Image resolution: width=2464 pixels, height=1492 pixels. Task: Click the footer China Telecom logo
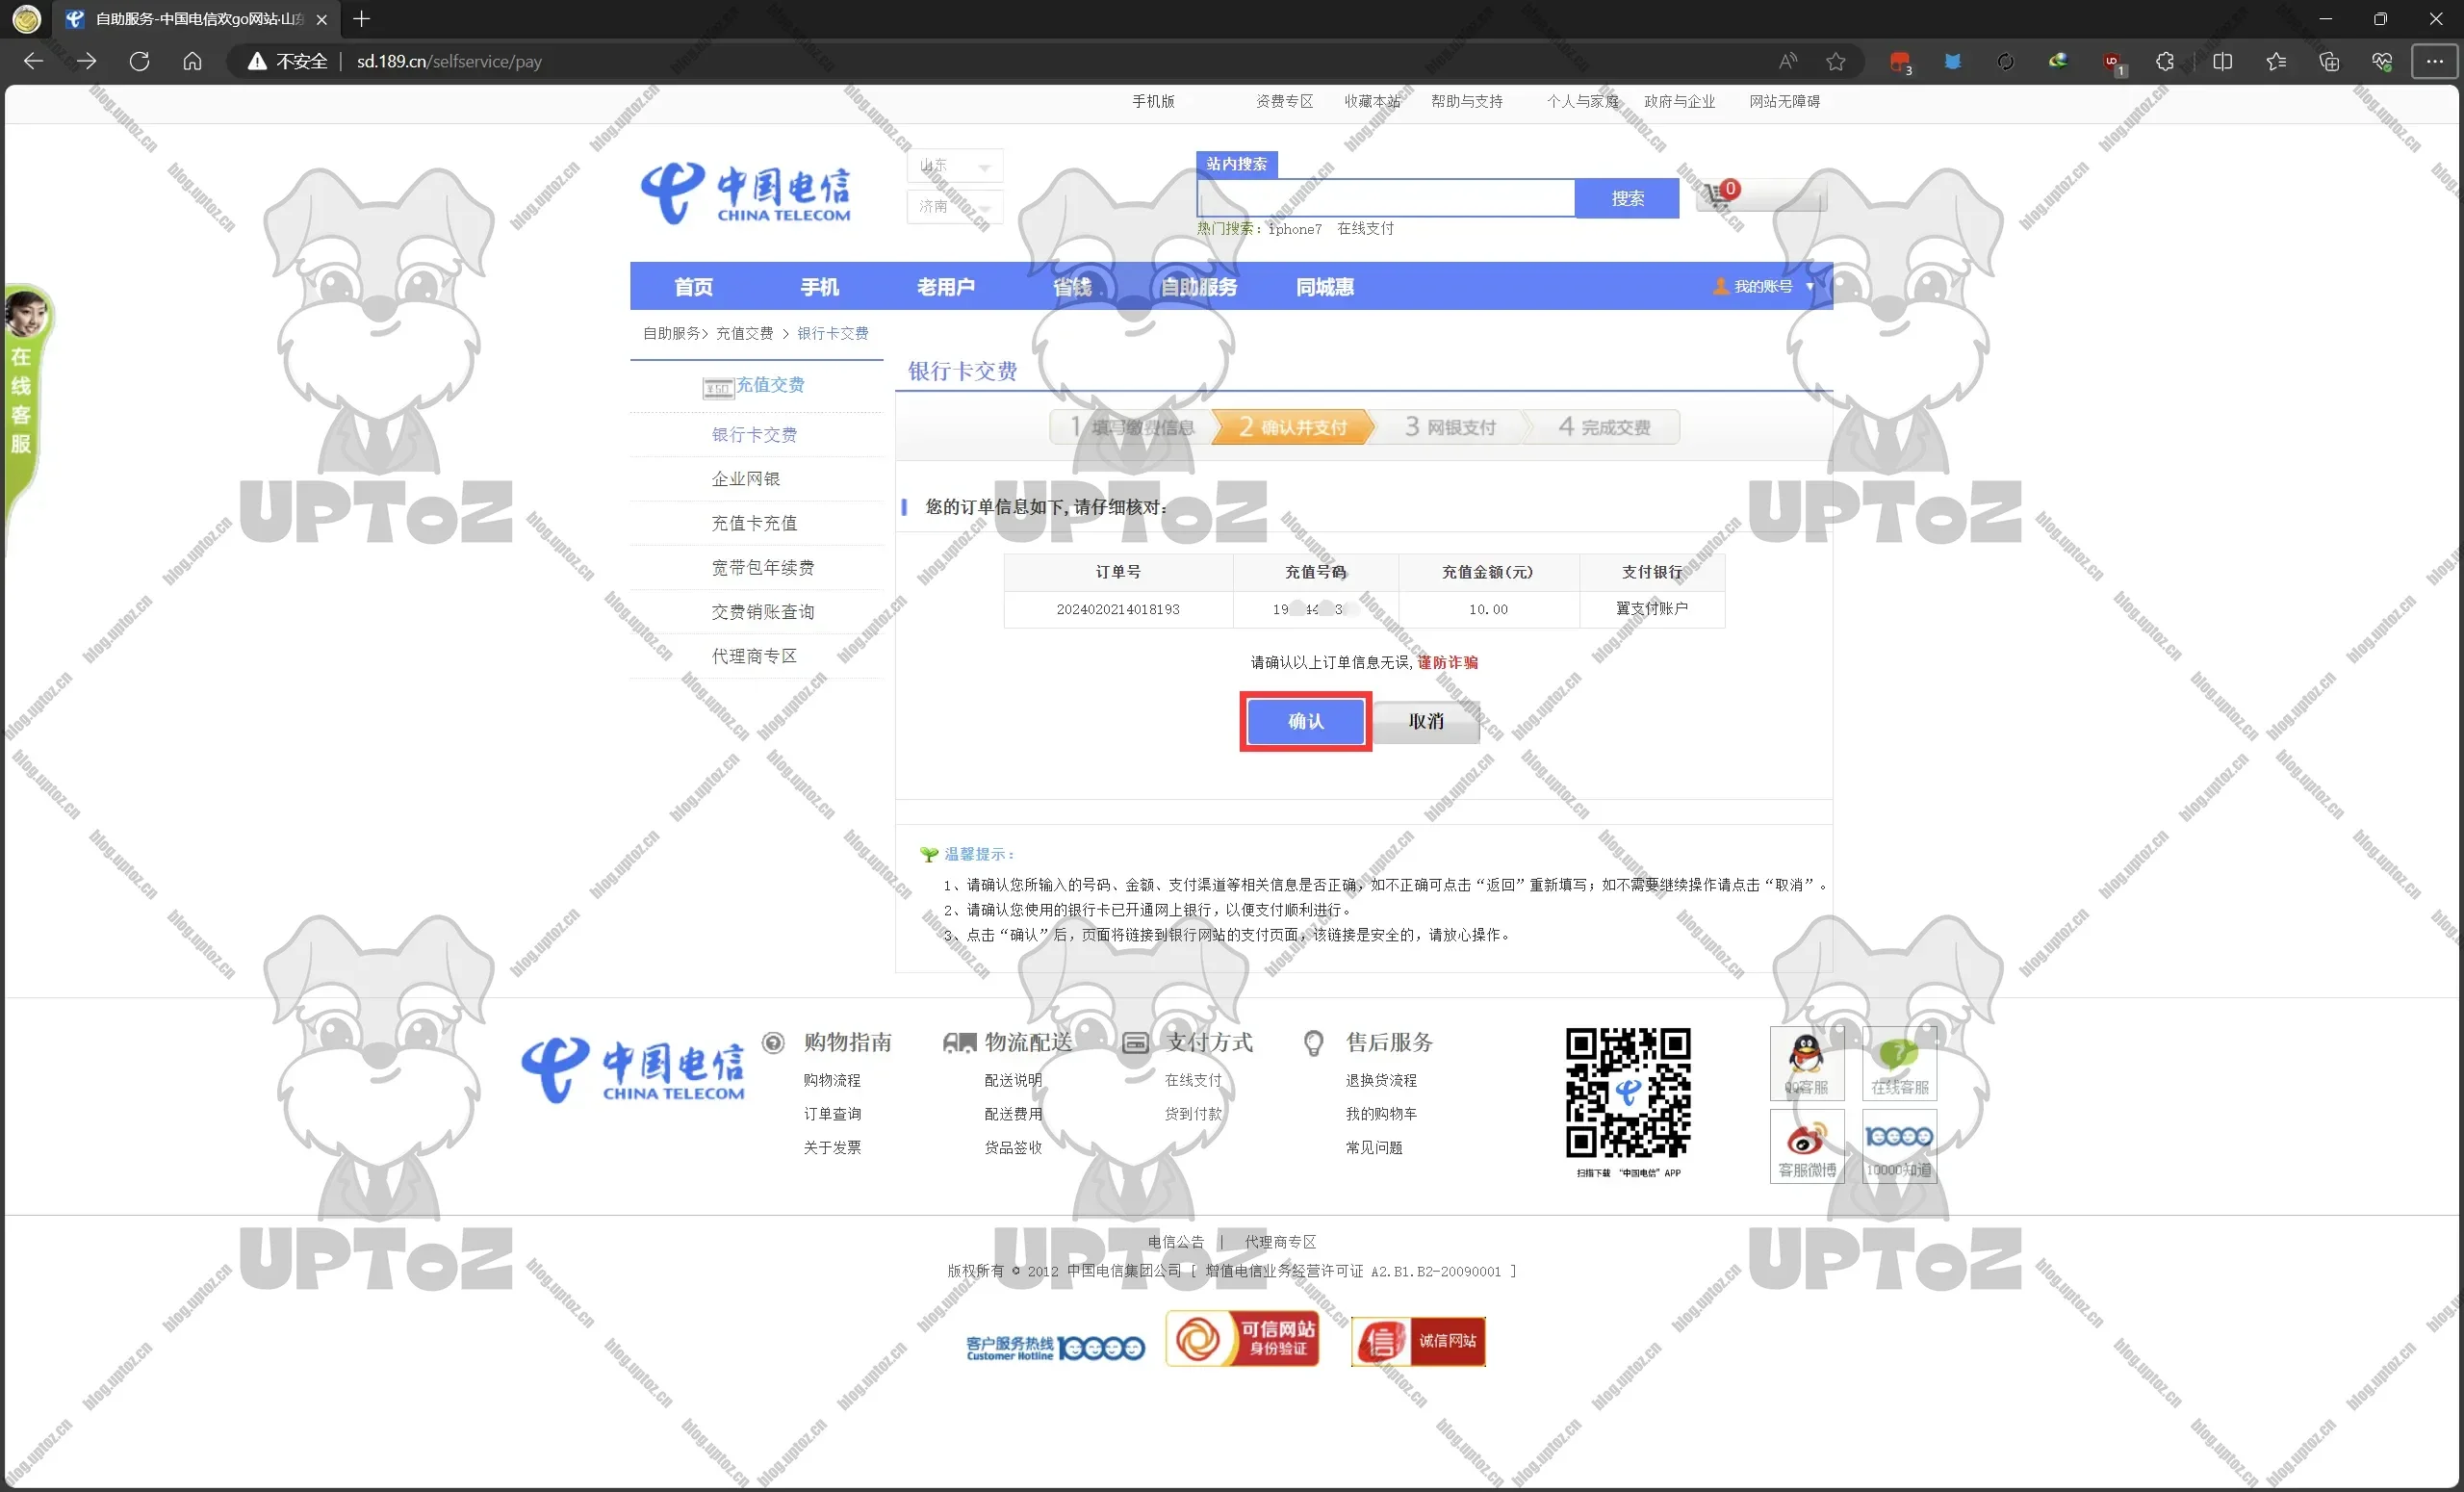(x=632, y=1070)
